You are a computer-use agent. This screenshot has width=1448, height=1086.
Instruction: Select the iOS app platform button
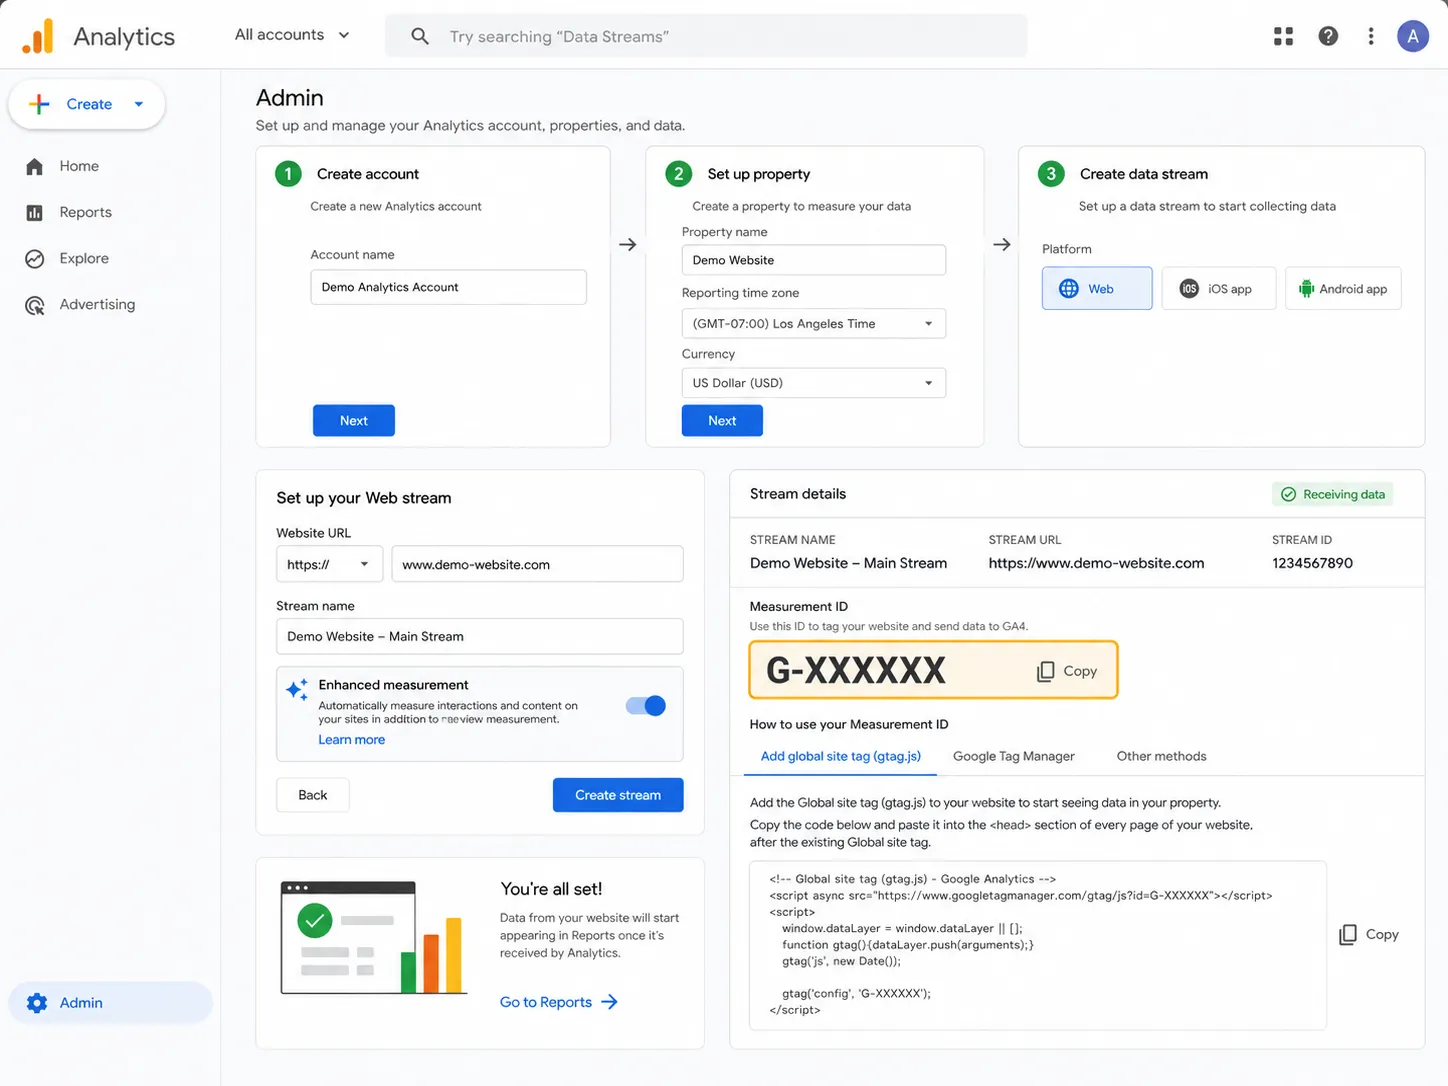[1218, 289]
